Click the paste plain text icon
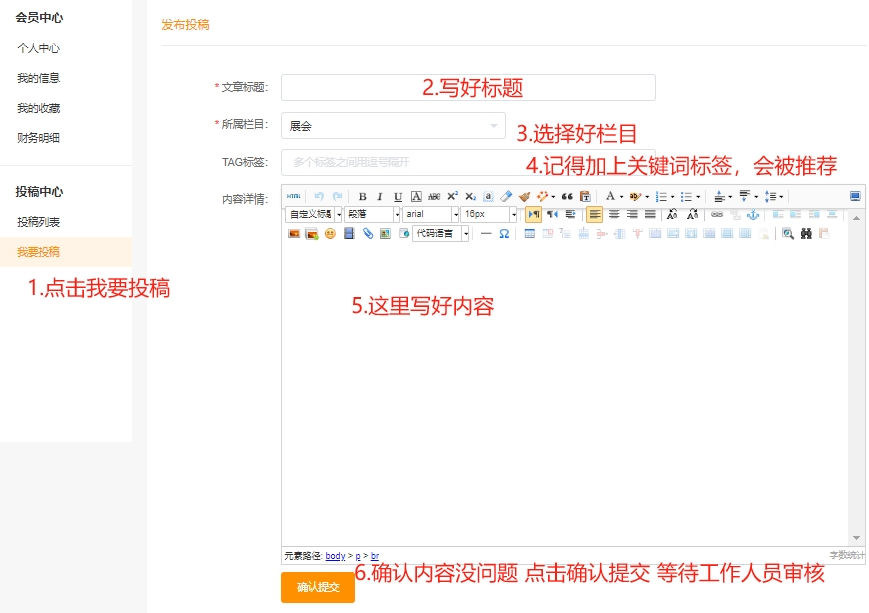This screenshot has width=869, height=613. click(x=585, y=196)
